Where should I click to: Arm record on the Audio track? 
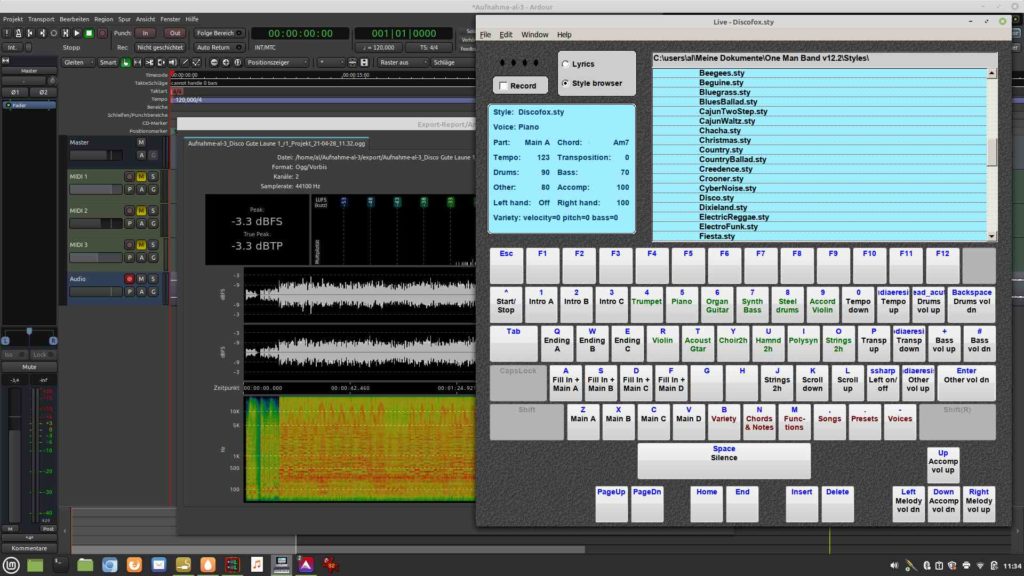(129, 279)
